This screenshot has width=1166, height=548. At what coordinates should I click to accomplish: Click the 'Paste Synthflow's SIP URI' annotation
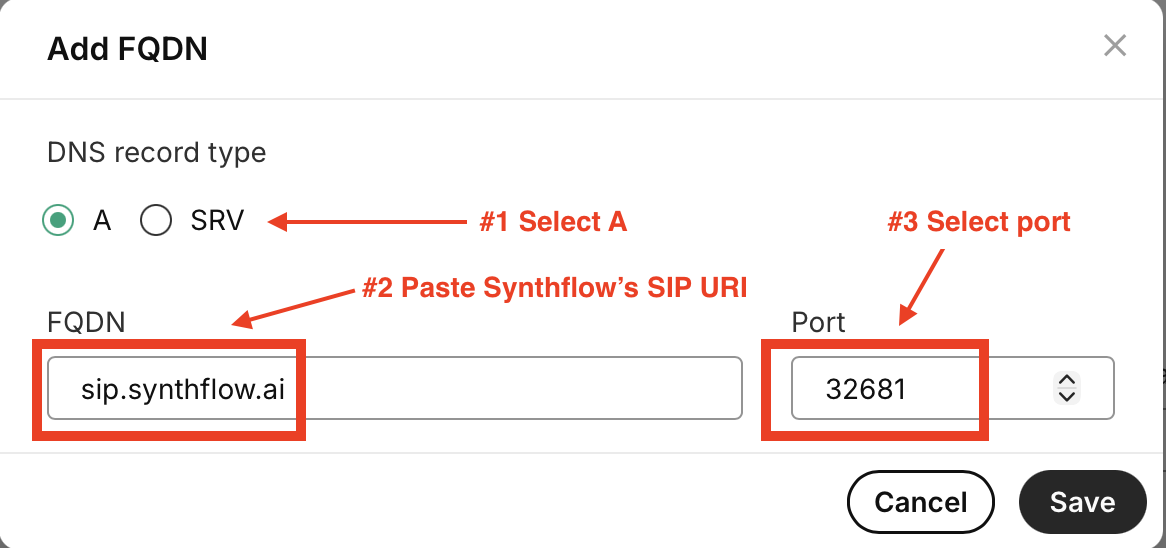point(554,288)
